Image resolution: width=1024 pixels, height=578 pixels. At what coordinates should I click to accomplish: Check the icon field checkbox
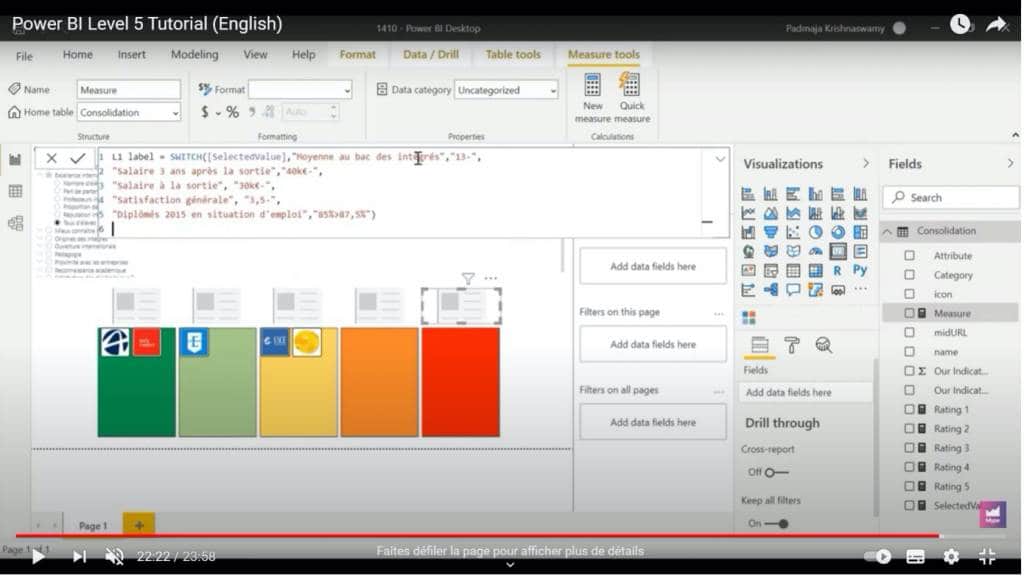pos(909,295)
